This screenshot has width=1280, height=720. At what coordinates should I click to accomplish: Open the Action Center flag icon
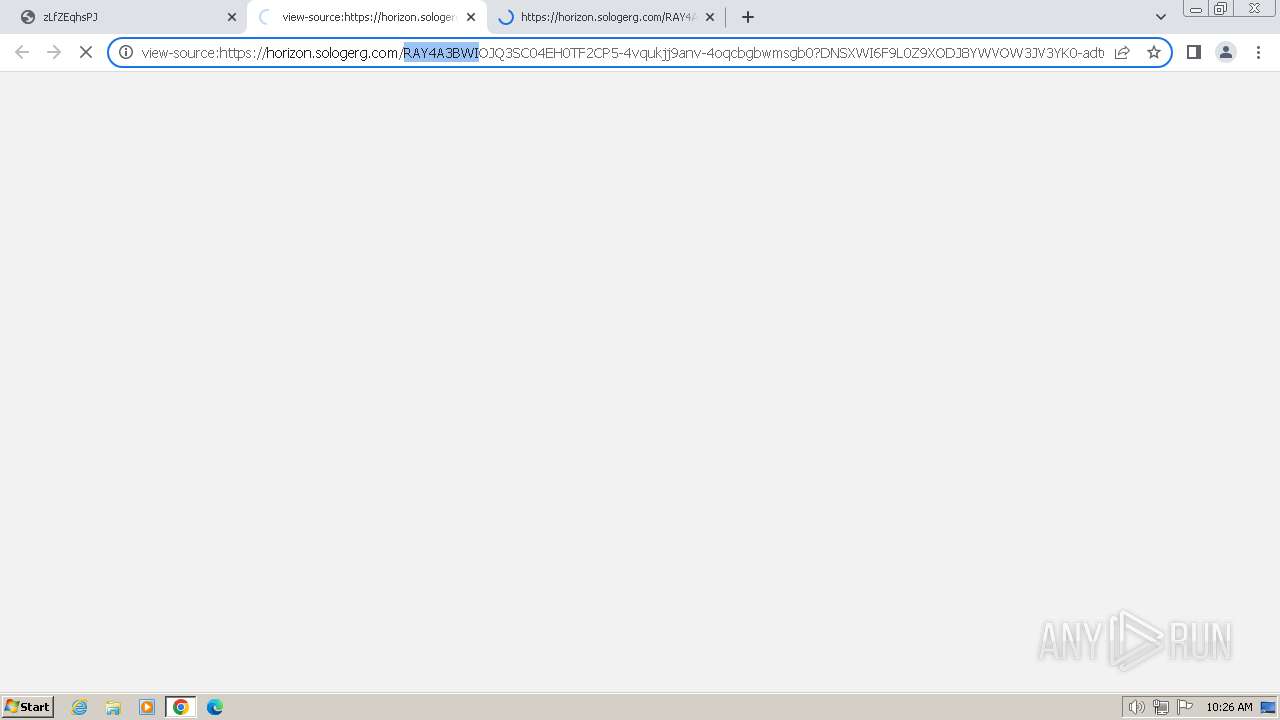pos(1185,707)
